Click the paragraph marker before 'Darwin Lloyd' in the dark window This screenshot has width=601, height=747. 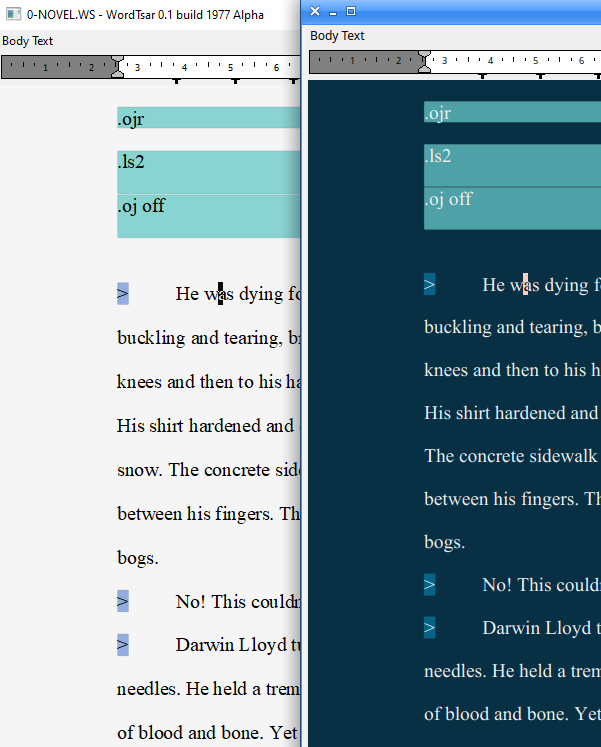tap(429, 628)
